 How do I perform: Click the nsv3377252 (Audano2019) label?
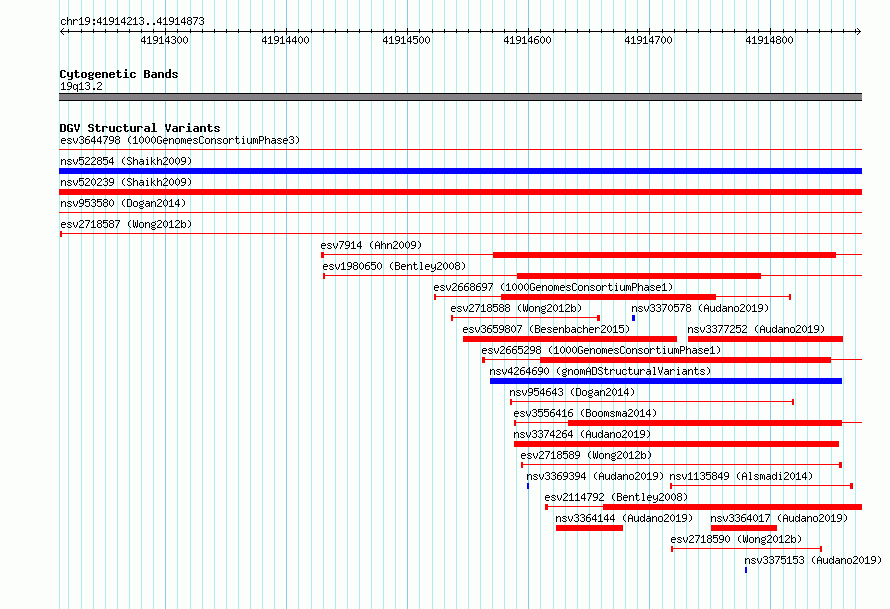pyautogui.click(x=756, y=329)
